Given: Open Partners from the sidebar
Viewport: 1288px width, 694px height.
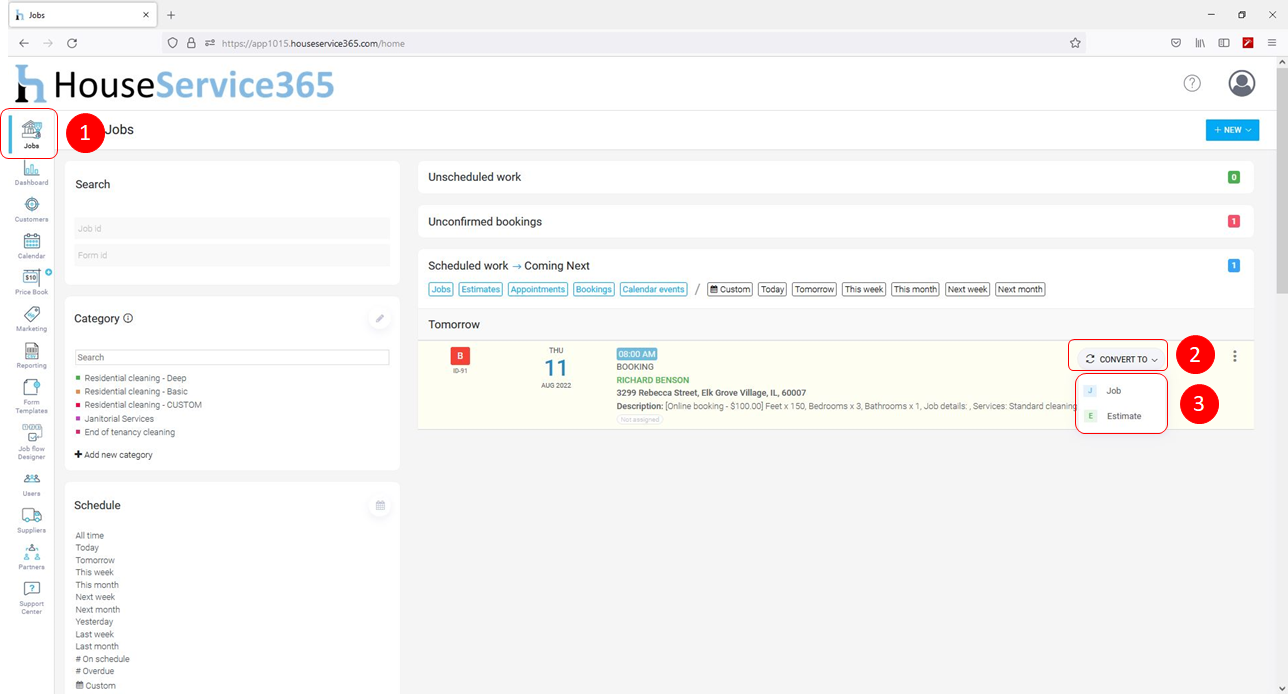Looking at the screenshot, I should [31, 557].
